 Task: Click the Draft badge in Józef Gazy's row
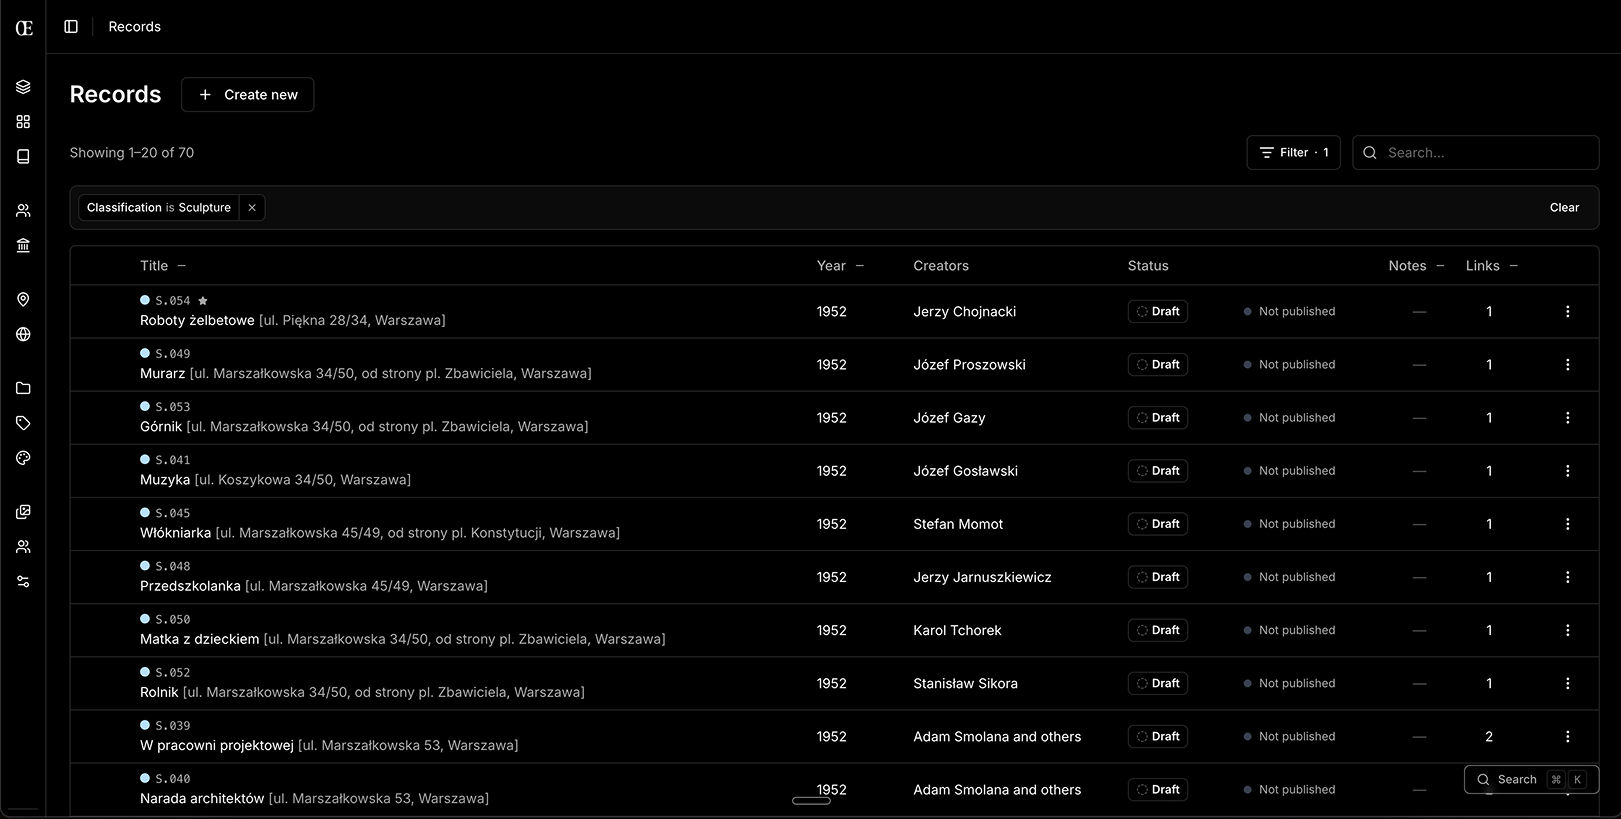1158,418
